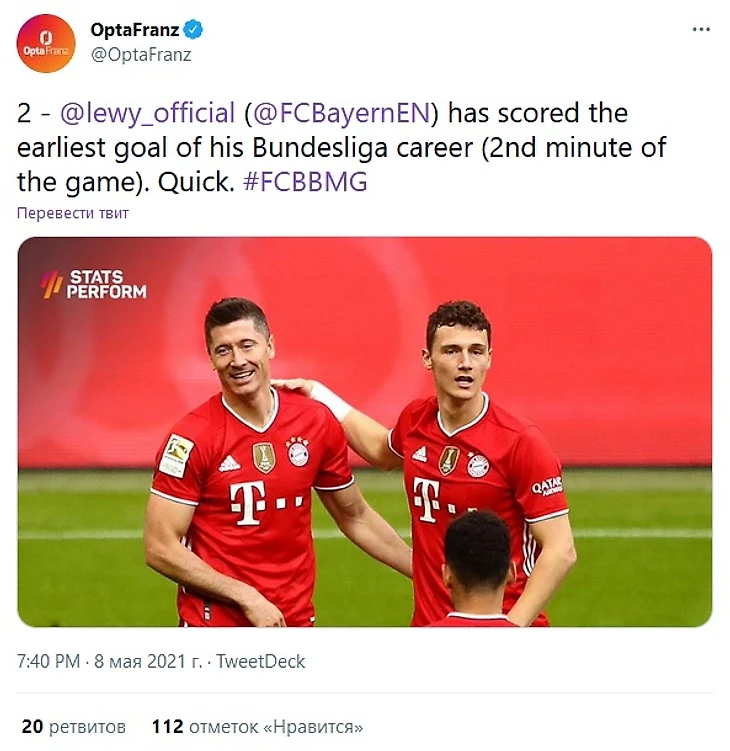
Task: Open the @FCBayernEN mention
Action: tap(342, 114)
